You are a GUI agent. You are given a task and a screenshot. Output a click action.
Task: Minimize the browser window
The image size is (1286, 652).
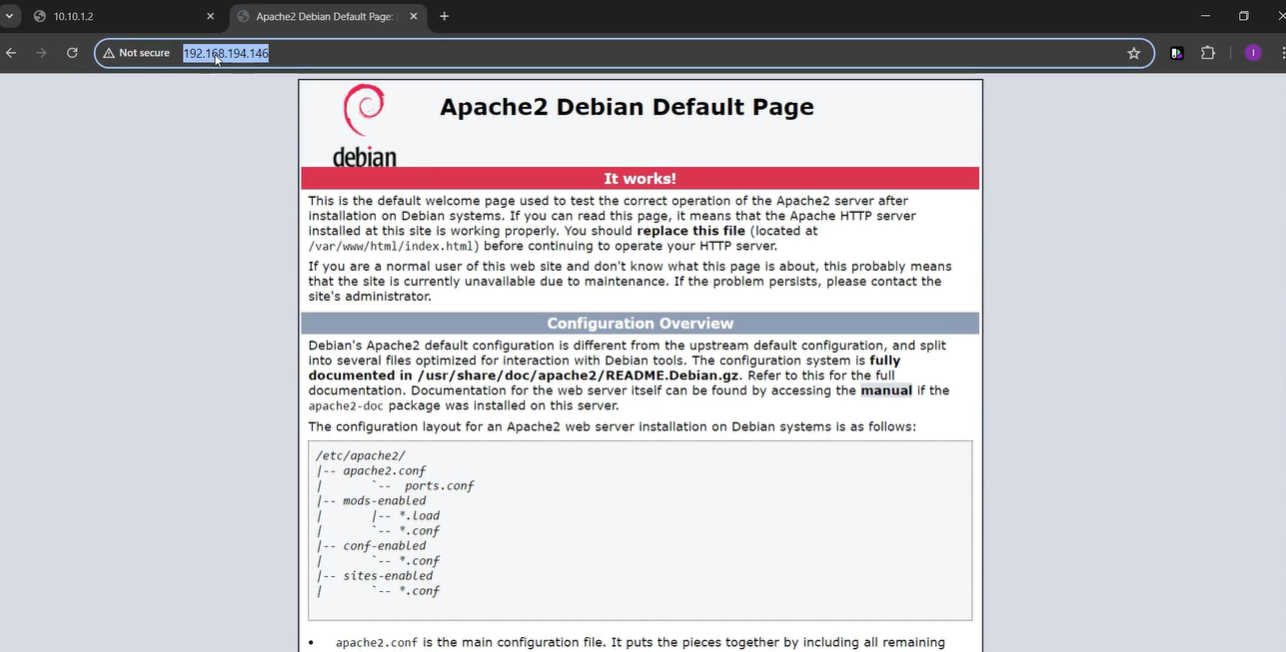1205,16
